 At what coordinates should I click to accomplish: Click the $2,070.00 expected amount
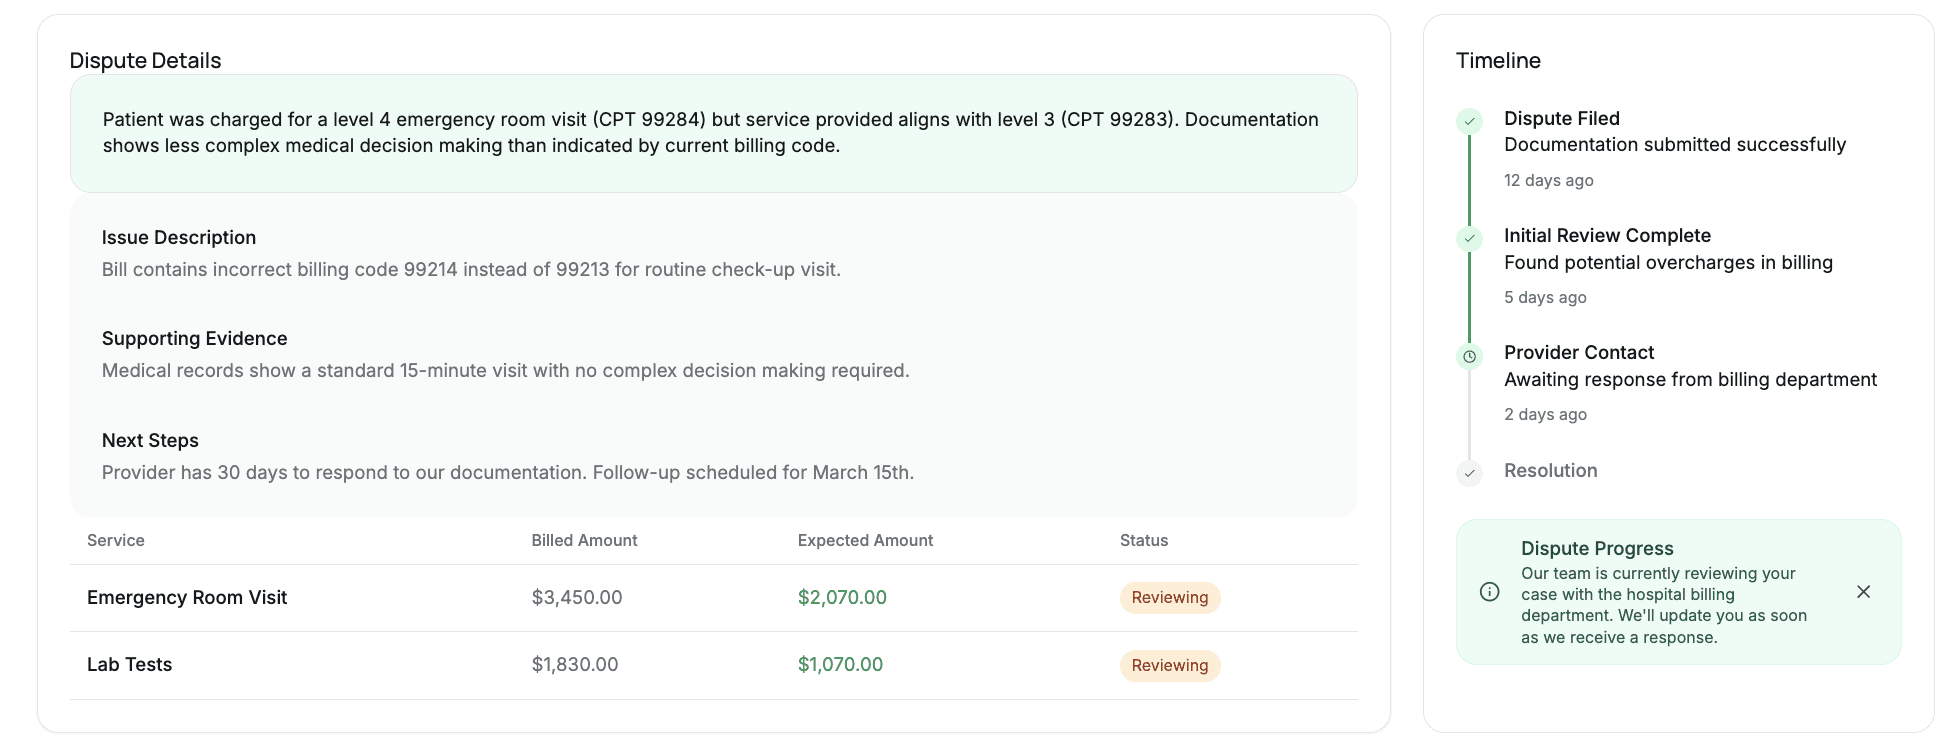(x=842, y=598)
